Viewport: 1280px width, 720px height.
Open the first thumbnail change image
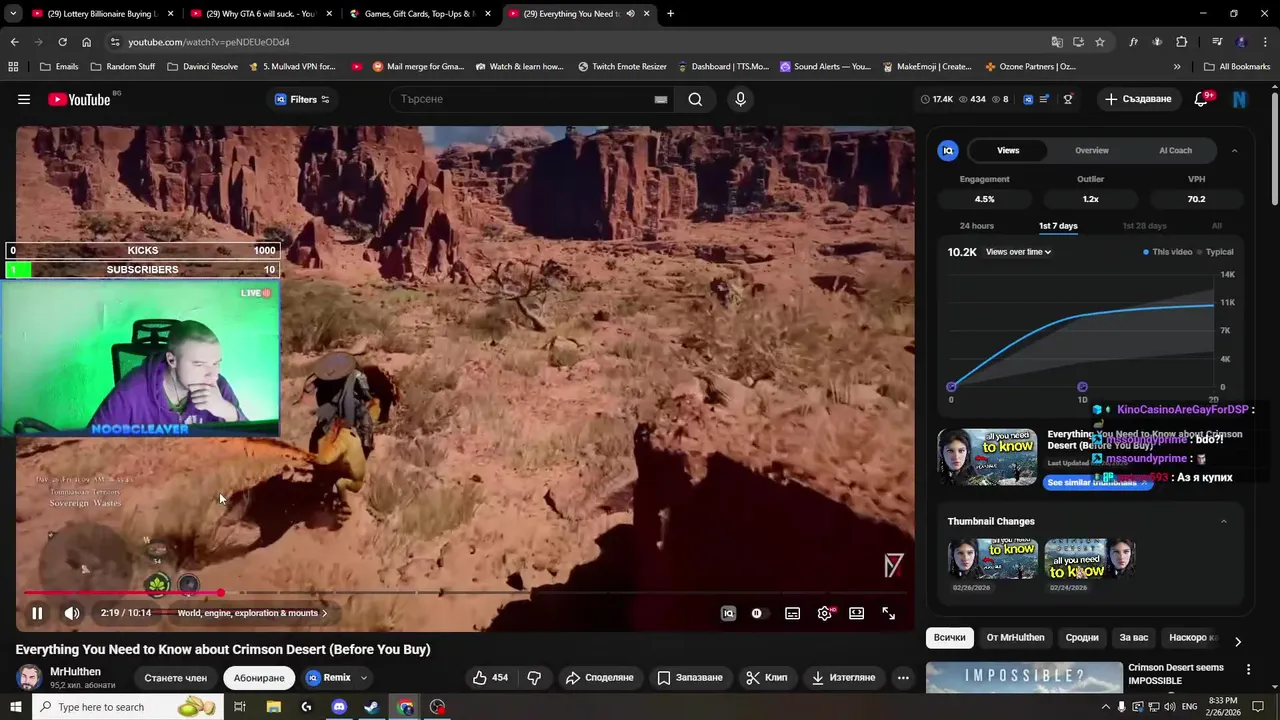992,559
